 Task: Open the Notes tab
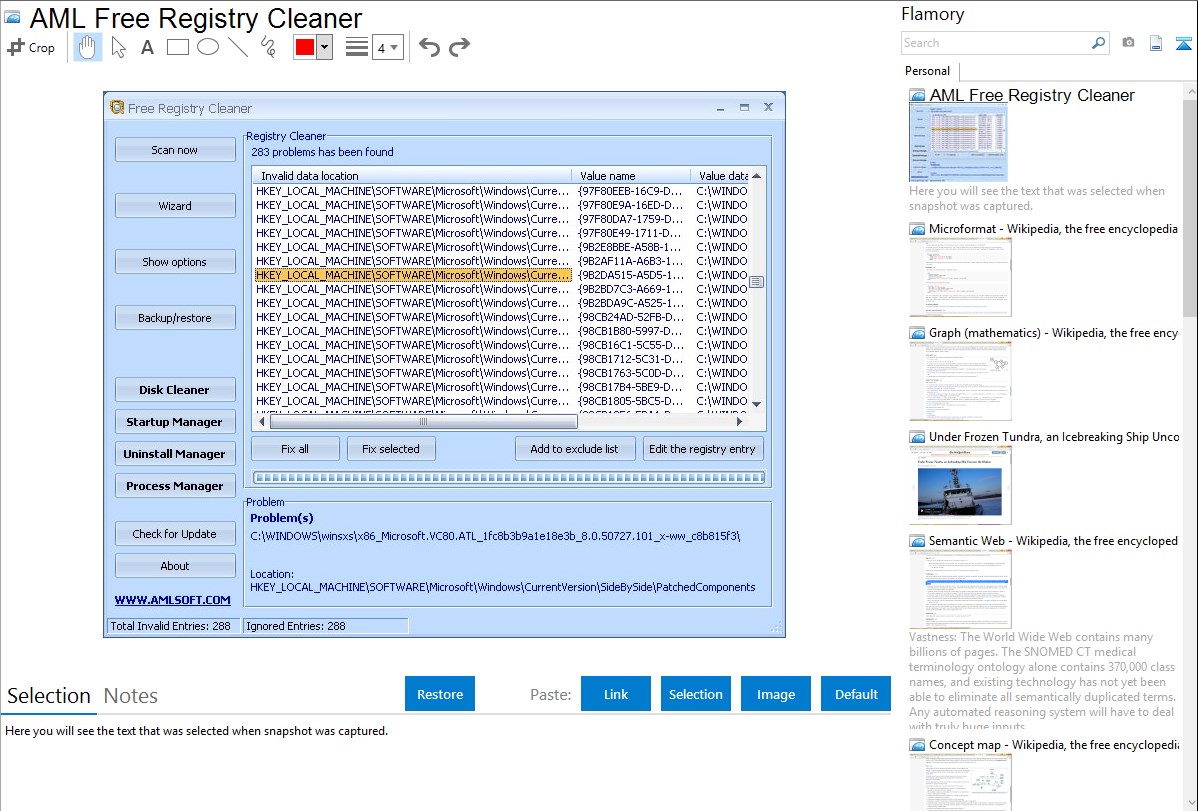point(131,696)
